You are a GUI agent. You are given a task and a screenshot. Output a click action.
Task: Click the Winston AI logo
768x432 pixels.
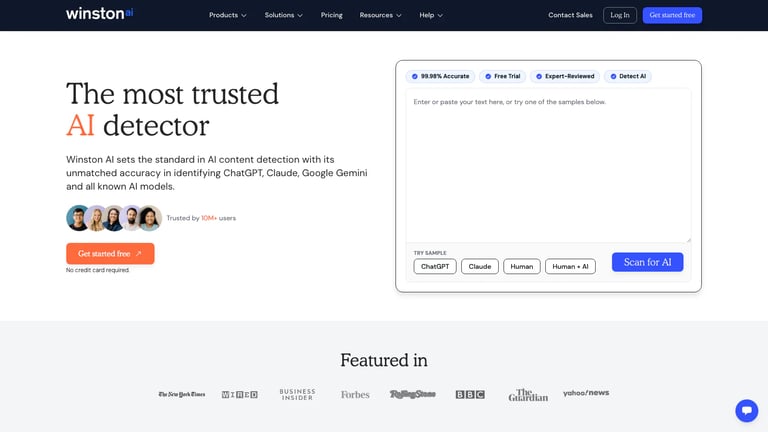click(x=99, y=13)
